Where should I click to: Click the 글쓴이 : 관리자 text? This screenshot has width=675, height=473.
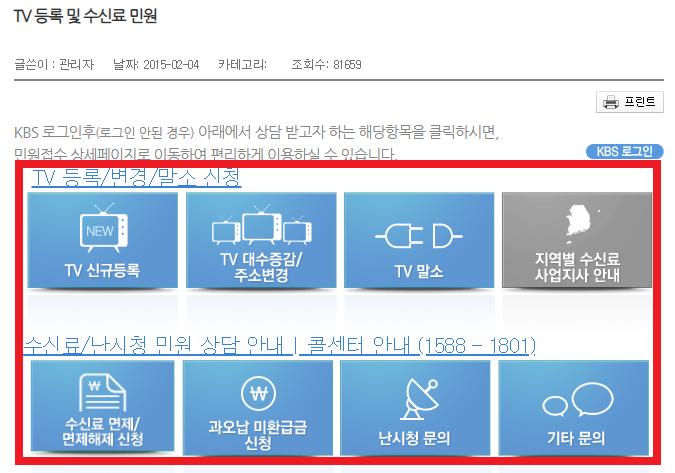pos(54,65)
